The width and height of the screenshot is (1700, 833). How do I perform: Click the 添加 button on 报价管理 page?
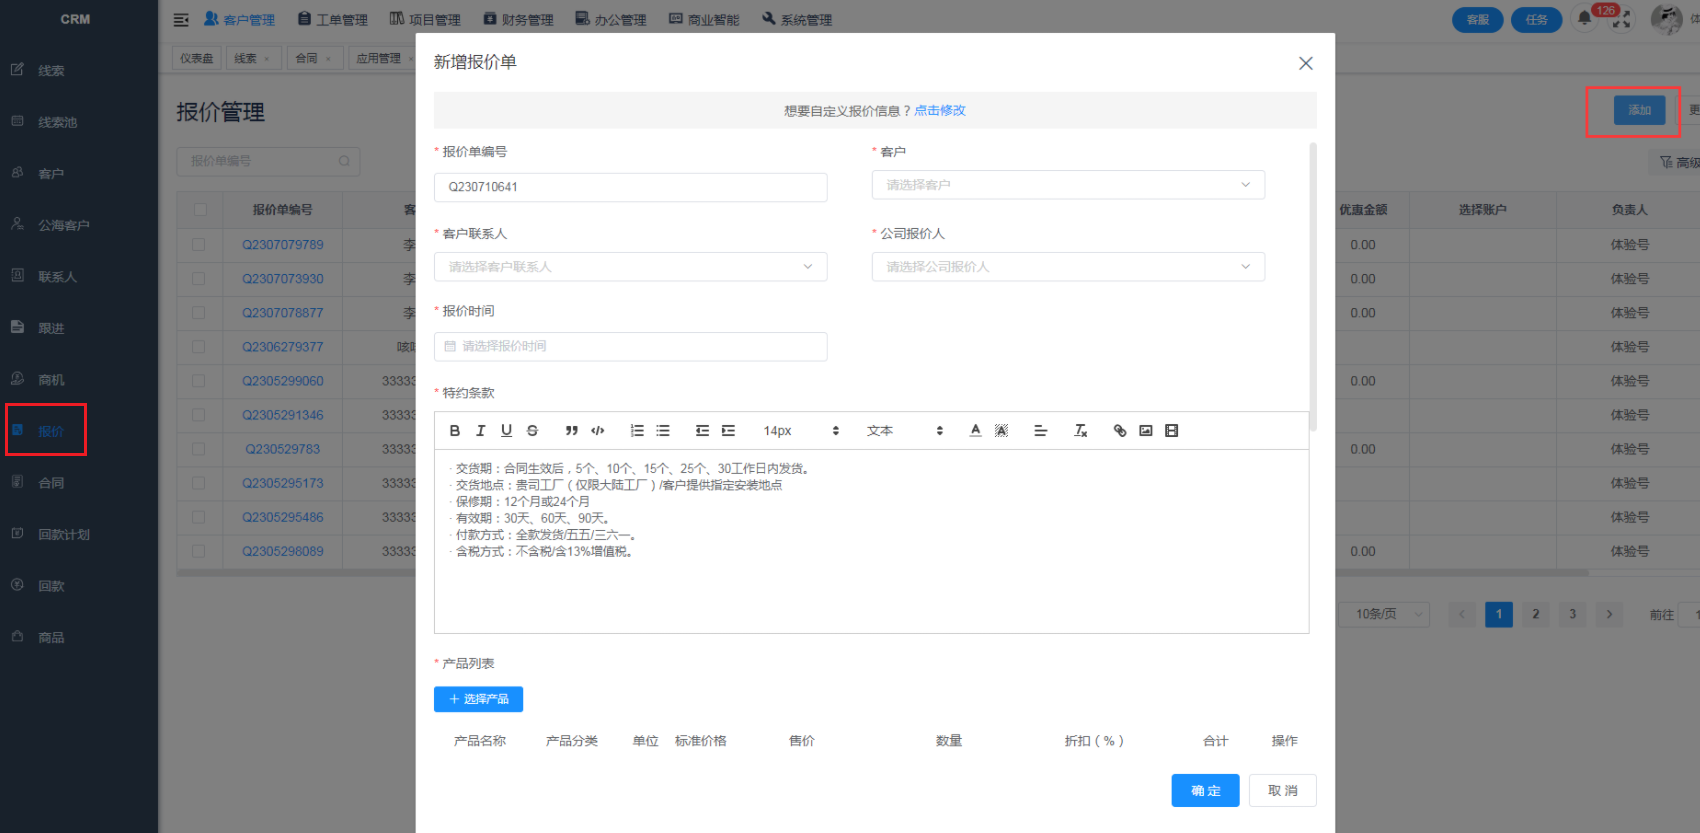(x=1638, y=110)
